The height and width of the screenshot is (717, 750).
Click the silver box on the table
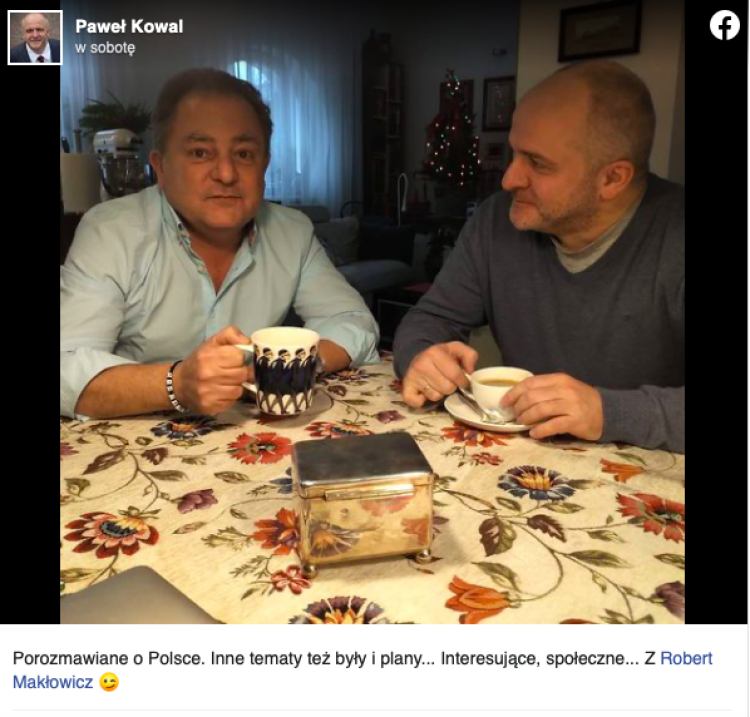363,502
